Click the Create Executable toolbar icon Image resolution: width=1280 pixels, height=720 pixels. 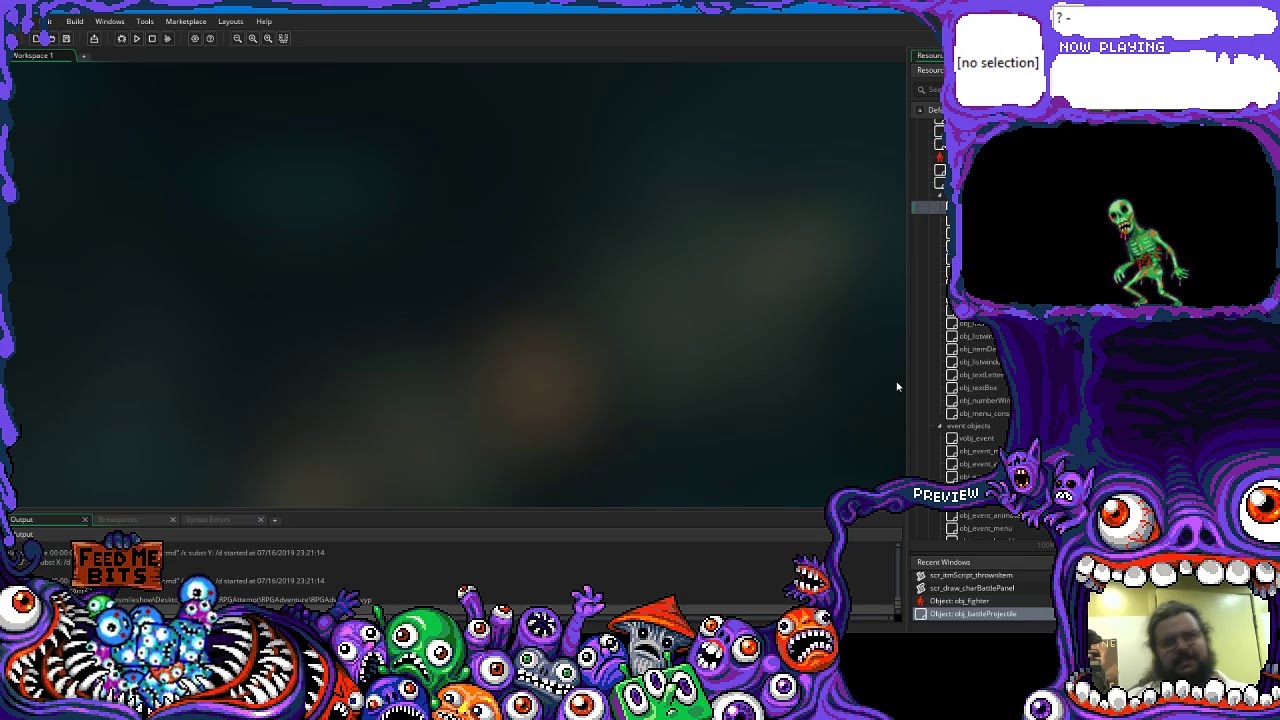coord(94,39)
